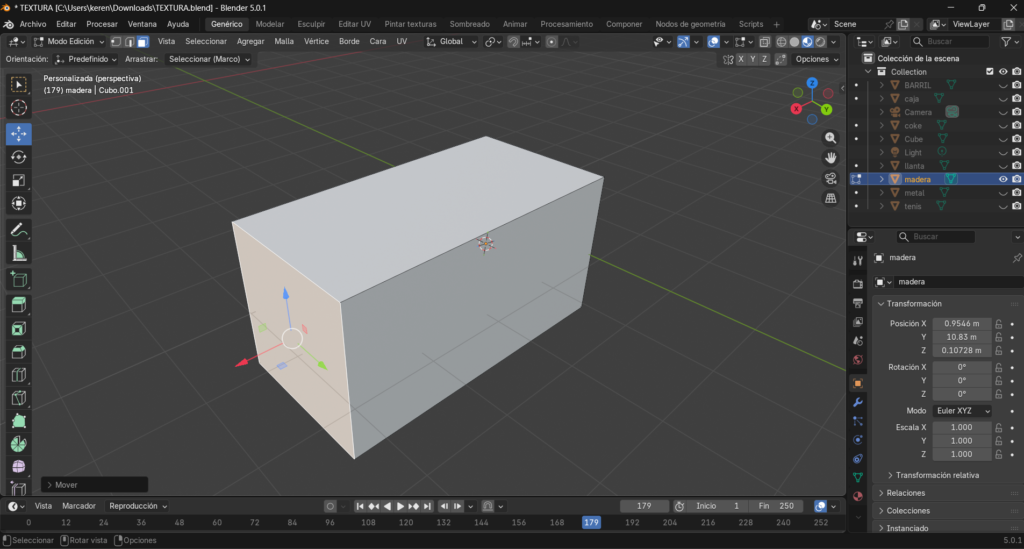Open the Modo Edición mode dropdown
Viewport: 1024px width, 549px height.
point(69,41)
